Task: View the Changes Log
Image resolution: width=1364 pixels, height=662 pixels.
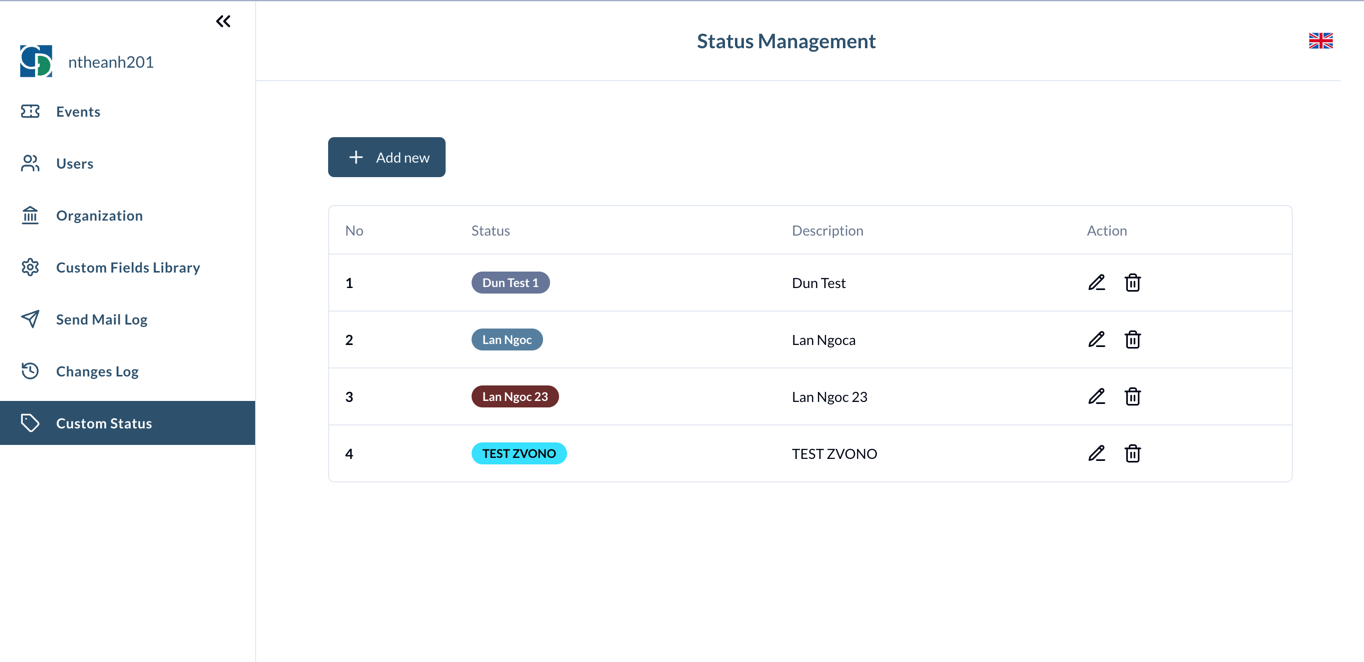Action: 97,372
